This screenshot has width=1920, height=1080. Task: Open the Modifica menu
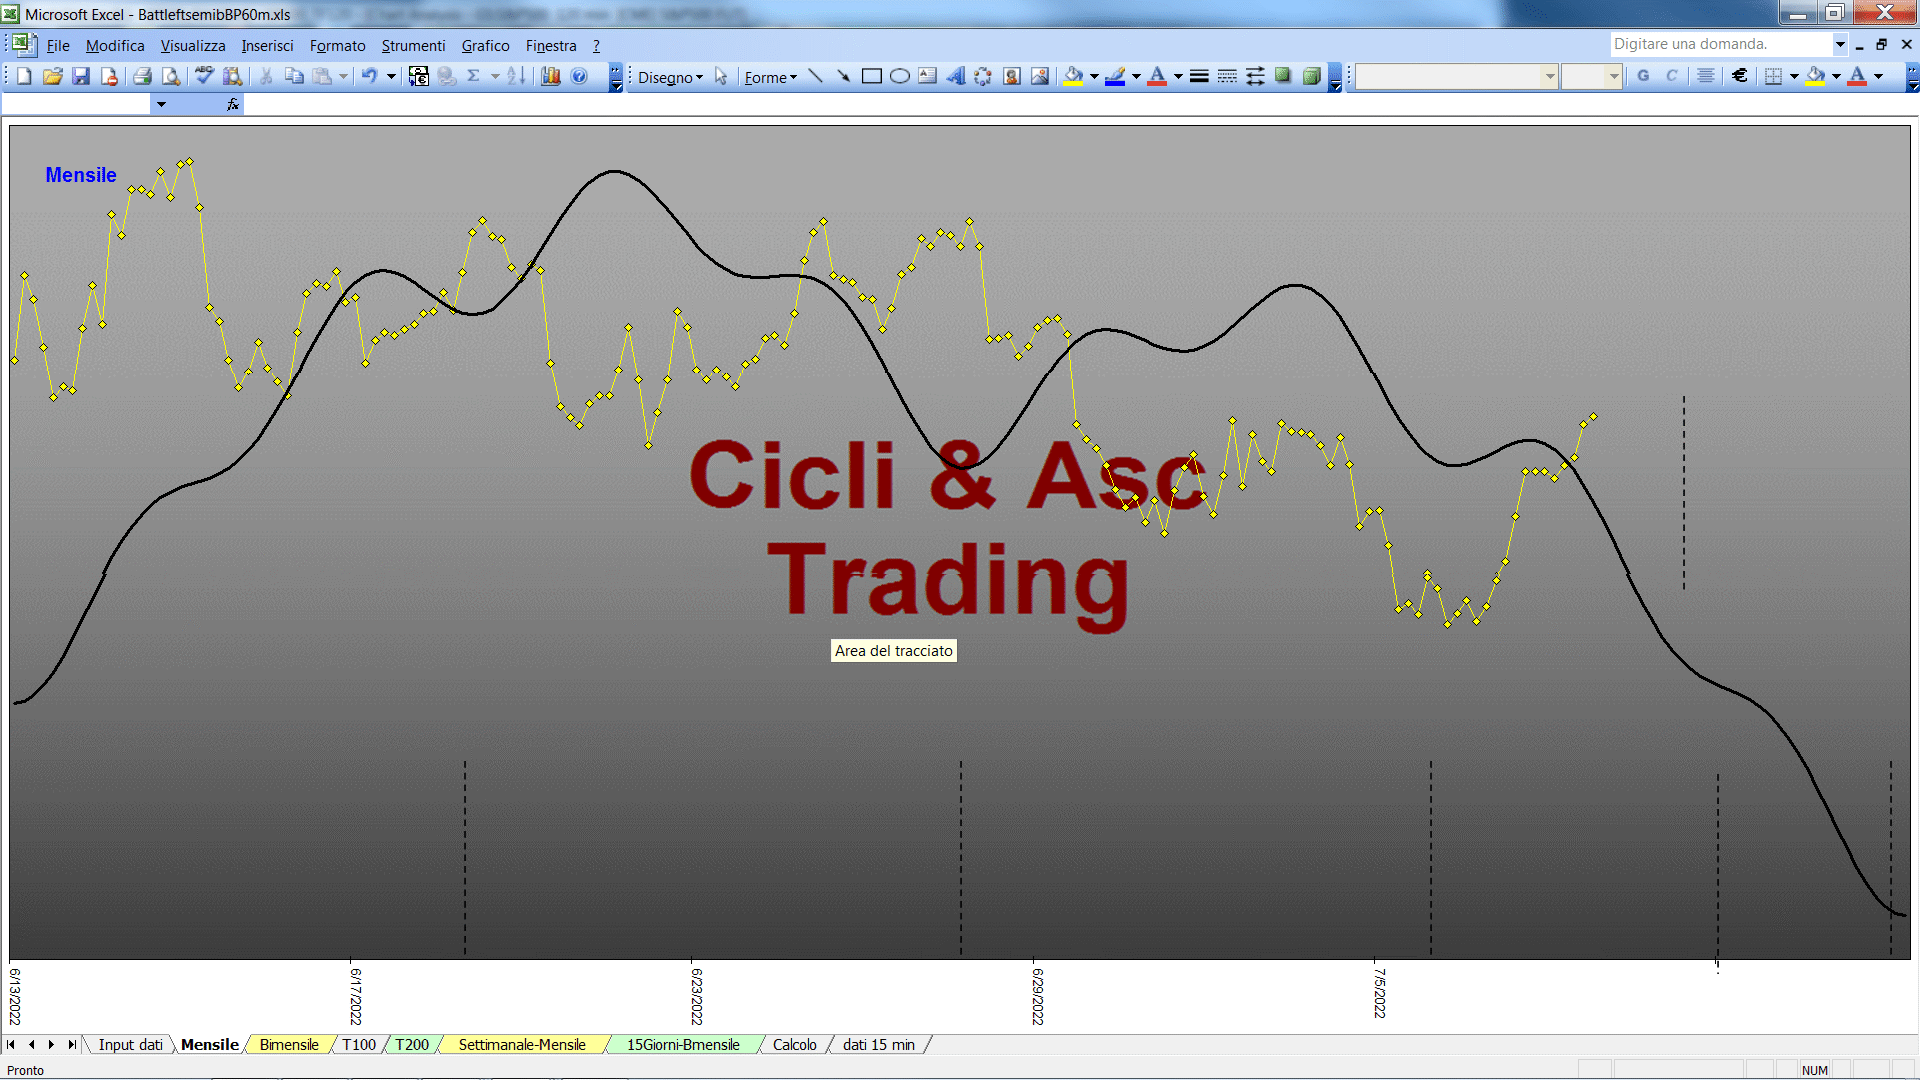[115, 45]
